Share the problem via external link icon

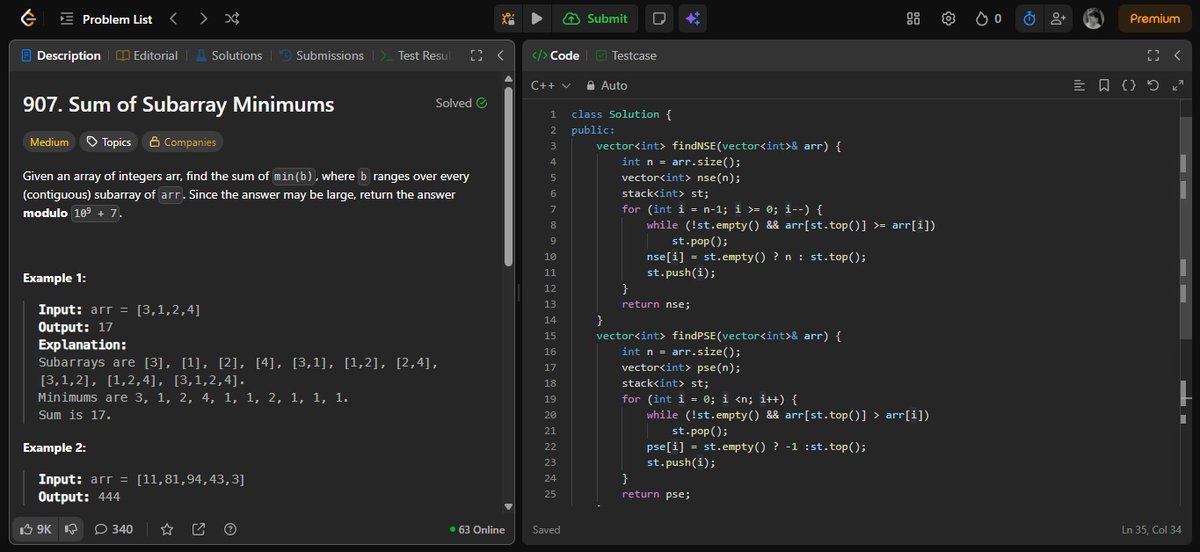tap(198, 529)
